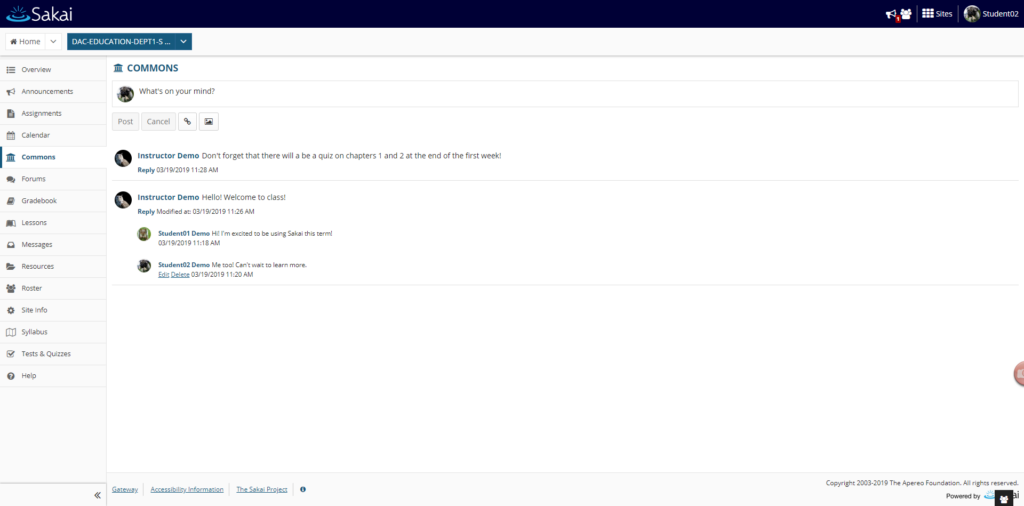Open the Accessibility Information footer link
1024x506 pixels.
[x=187, y=489]
